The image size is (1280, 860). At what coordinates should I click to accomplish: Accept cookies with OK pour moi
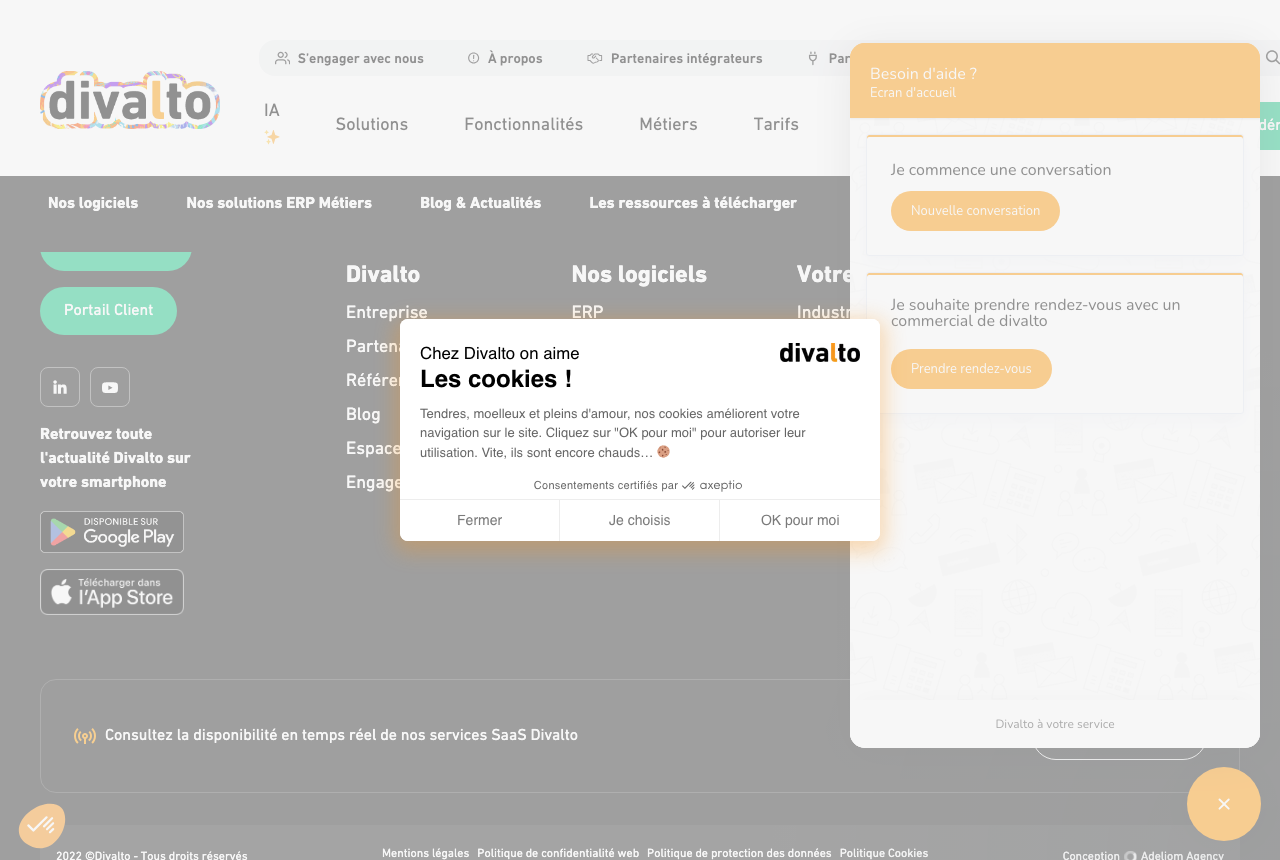(x=800, y=520)
